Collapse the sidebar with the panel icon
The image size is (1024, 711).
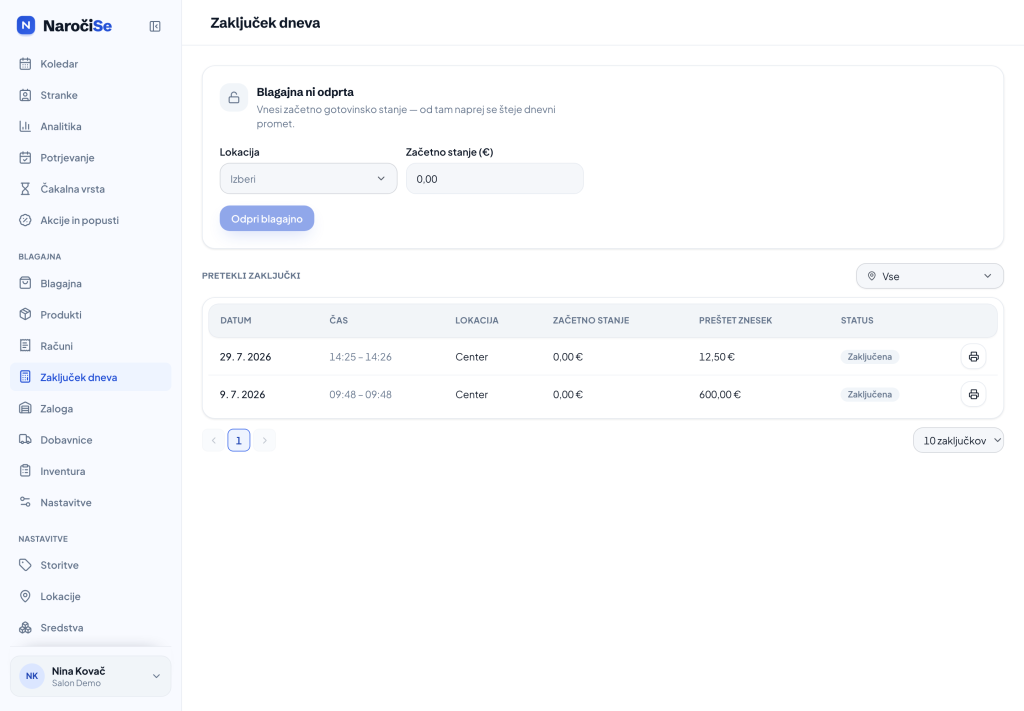pos(155,26)
